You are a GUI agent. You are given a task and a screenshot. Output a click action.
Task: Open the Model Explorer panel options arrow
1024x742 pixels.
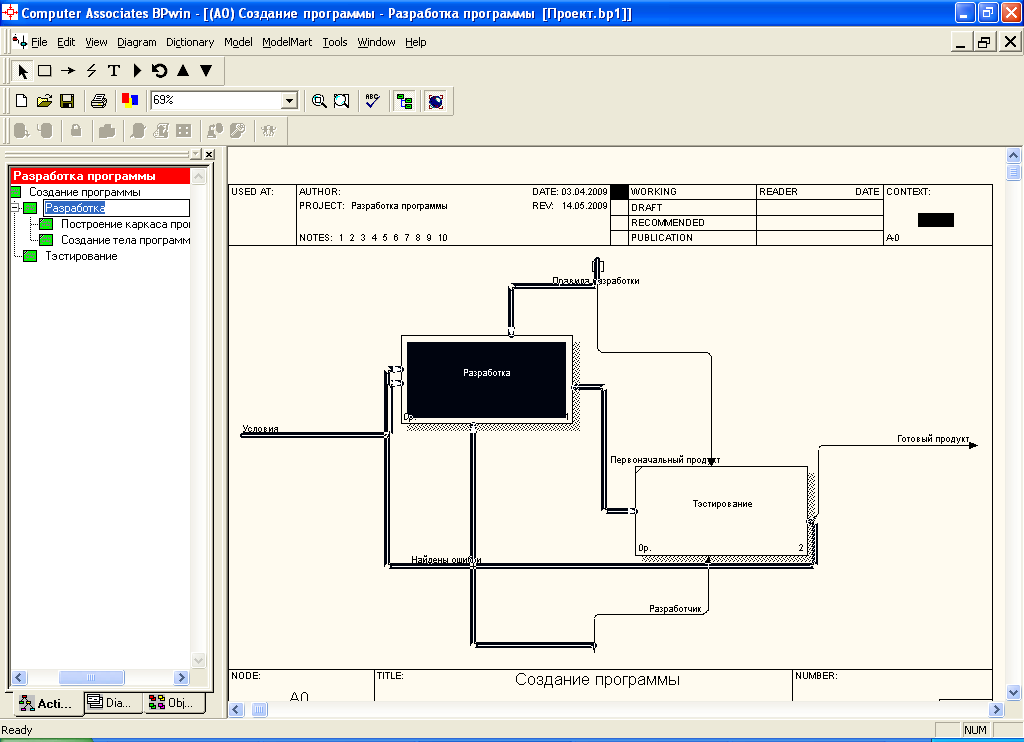point(195,155)
